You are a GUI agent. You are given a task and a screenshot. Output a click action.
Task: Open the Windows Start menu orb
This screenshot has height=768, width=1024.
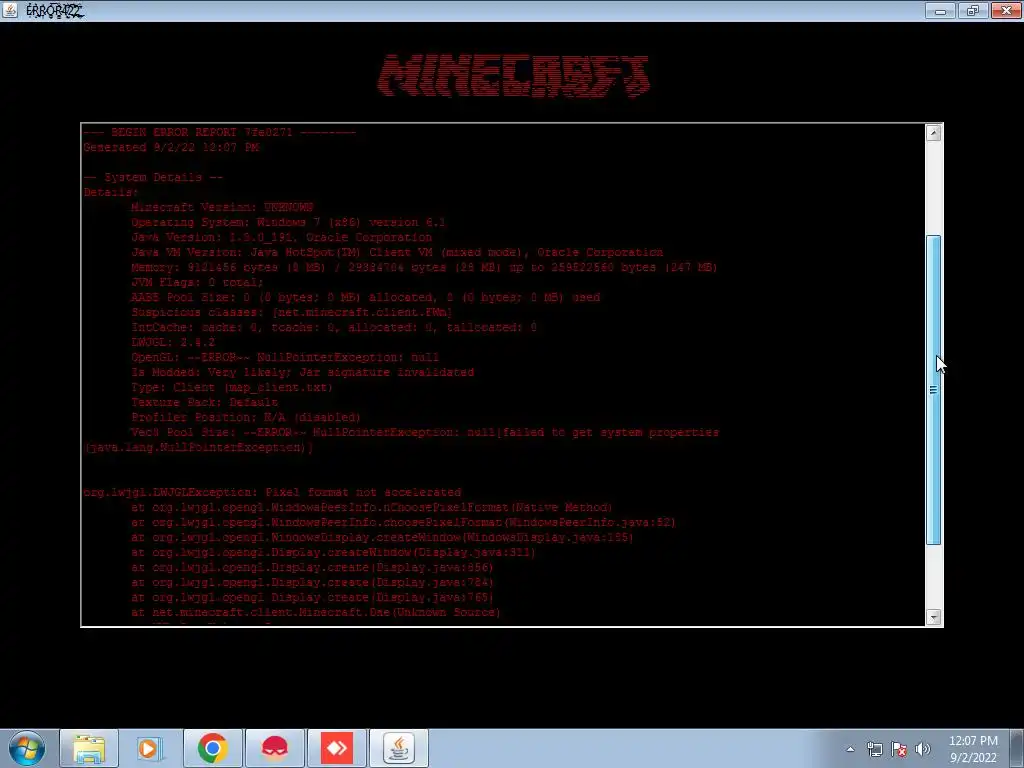pos(27,748)
